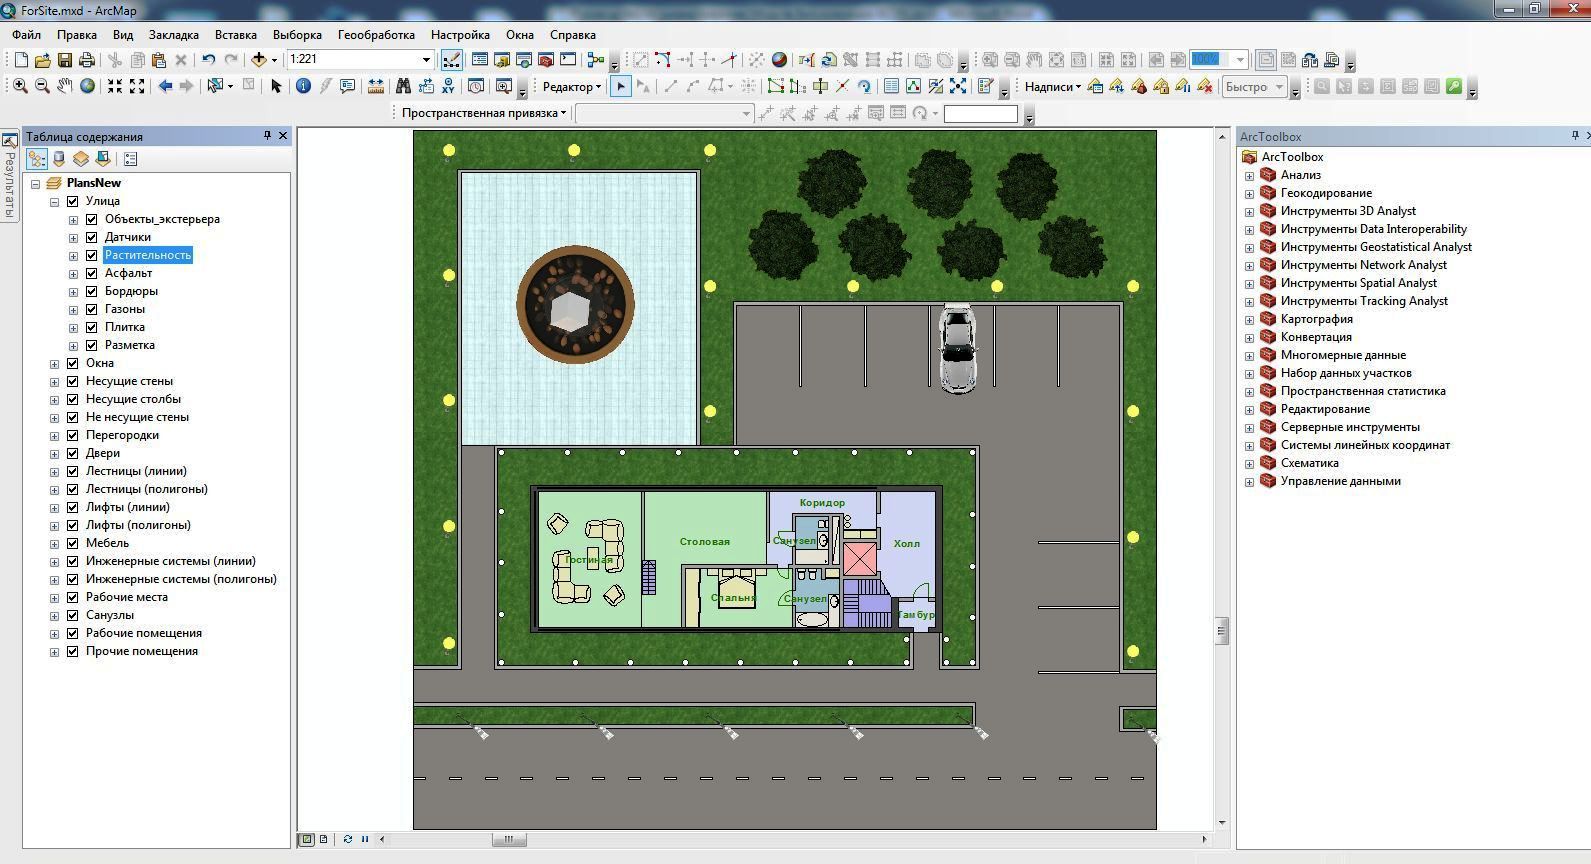Open the map scale dropdown
Image resolution: width=1591 pixels, height=864 pixels.
pos(426,60)
